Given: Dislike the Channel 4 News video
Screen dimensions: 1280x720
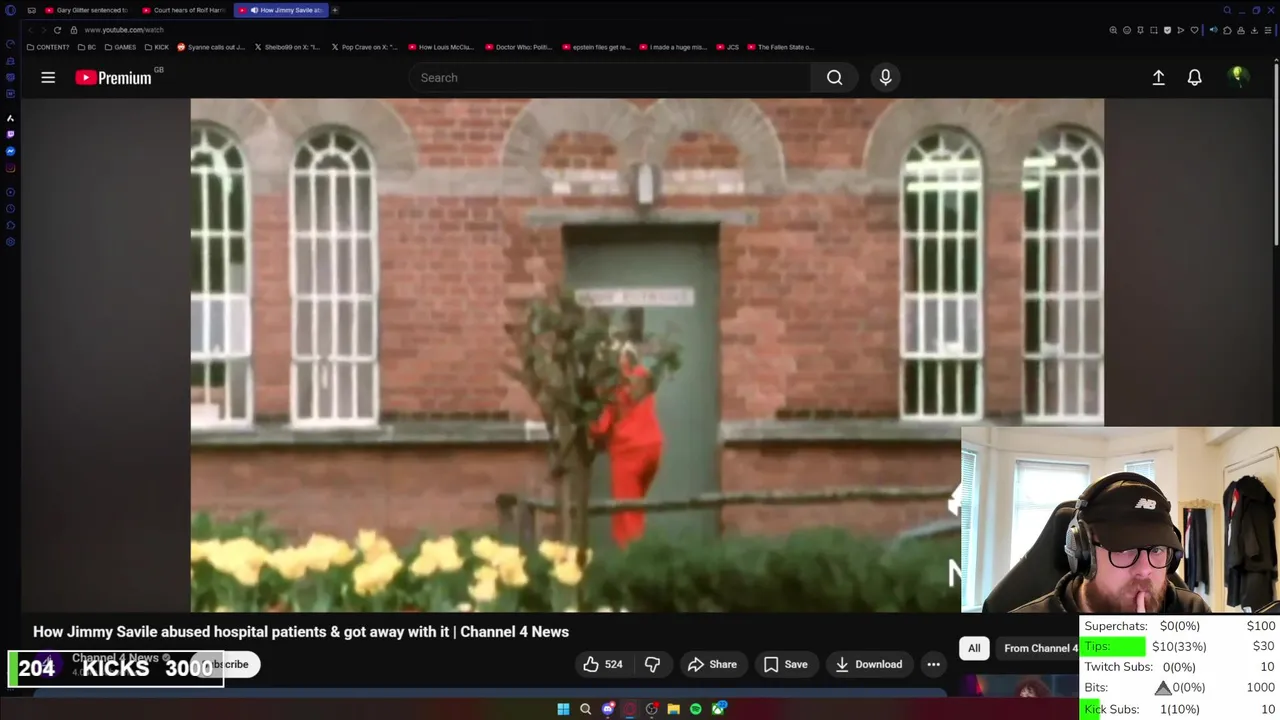Looking at the screenshot, I should (652, 664).
